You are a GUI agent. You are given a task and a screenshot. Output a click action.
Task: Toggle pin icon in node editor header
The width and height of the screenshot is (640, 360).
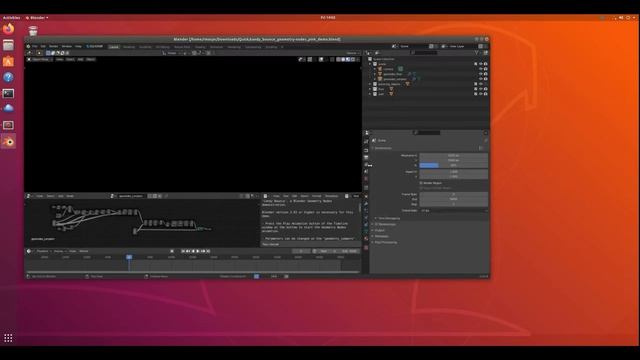[x=166, y=196]
